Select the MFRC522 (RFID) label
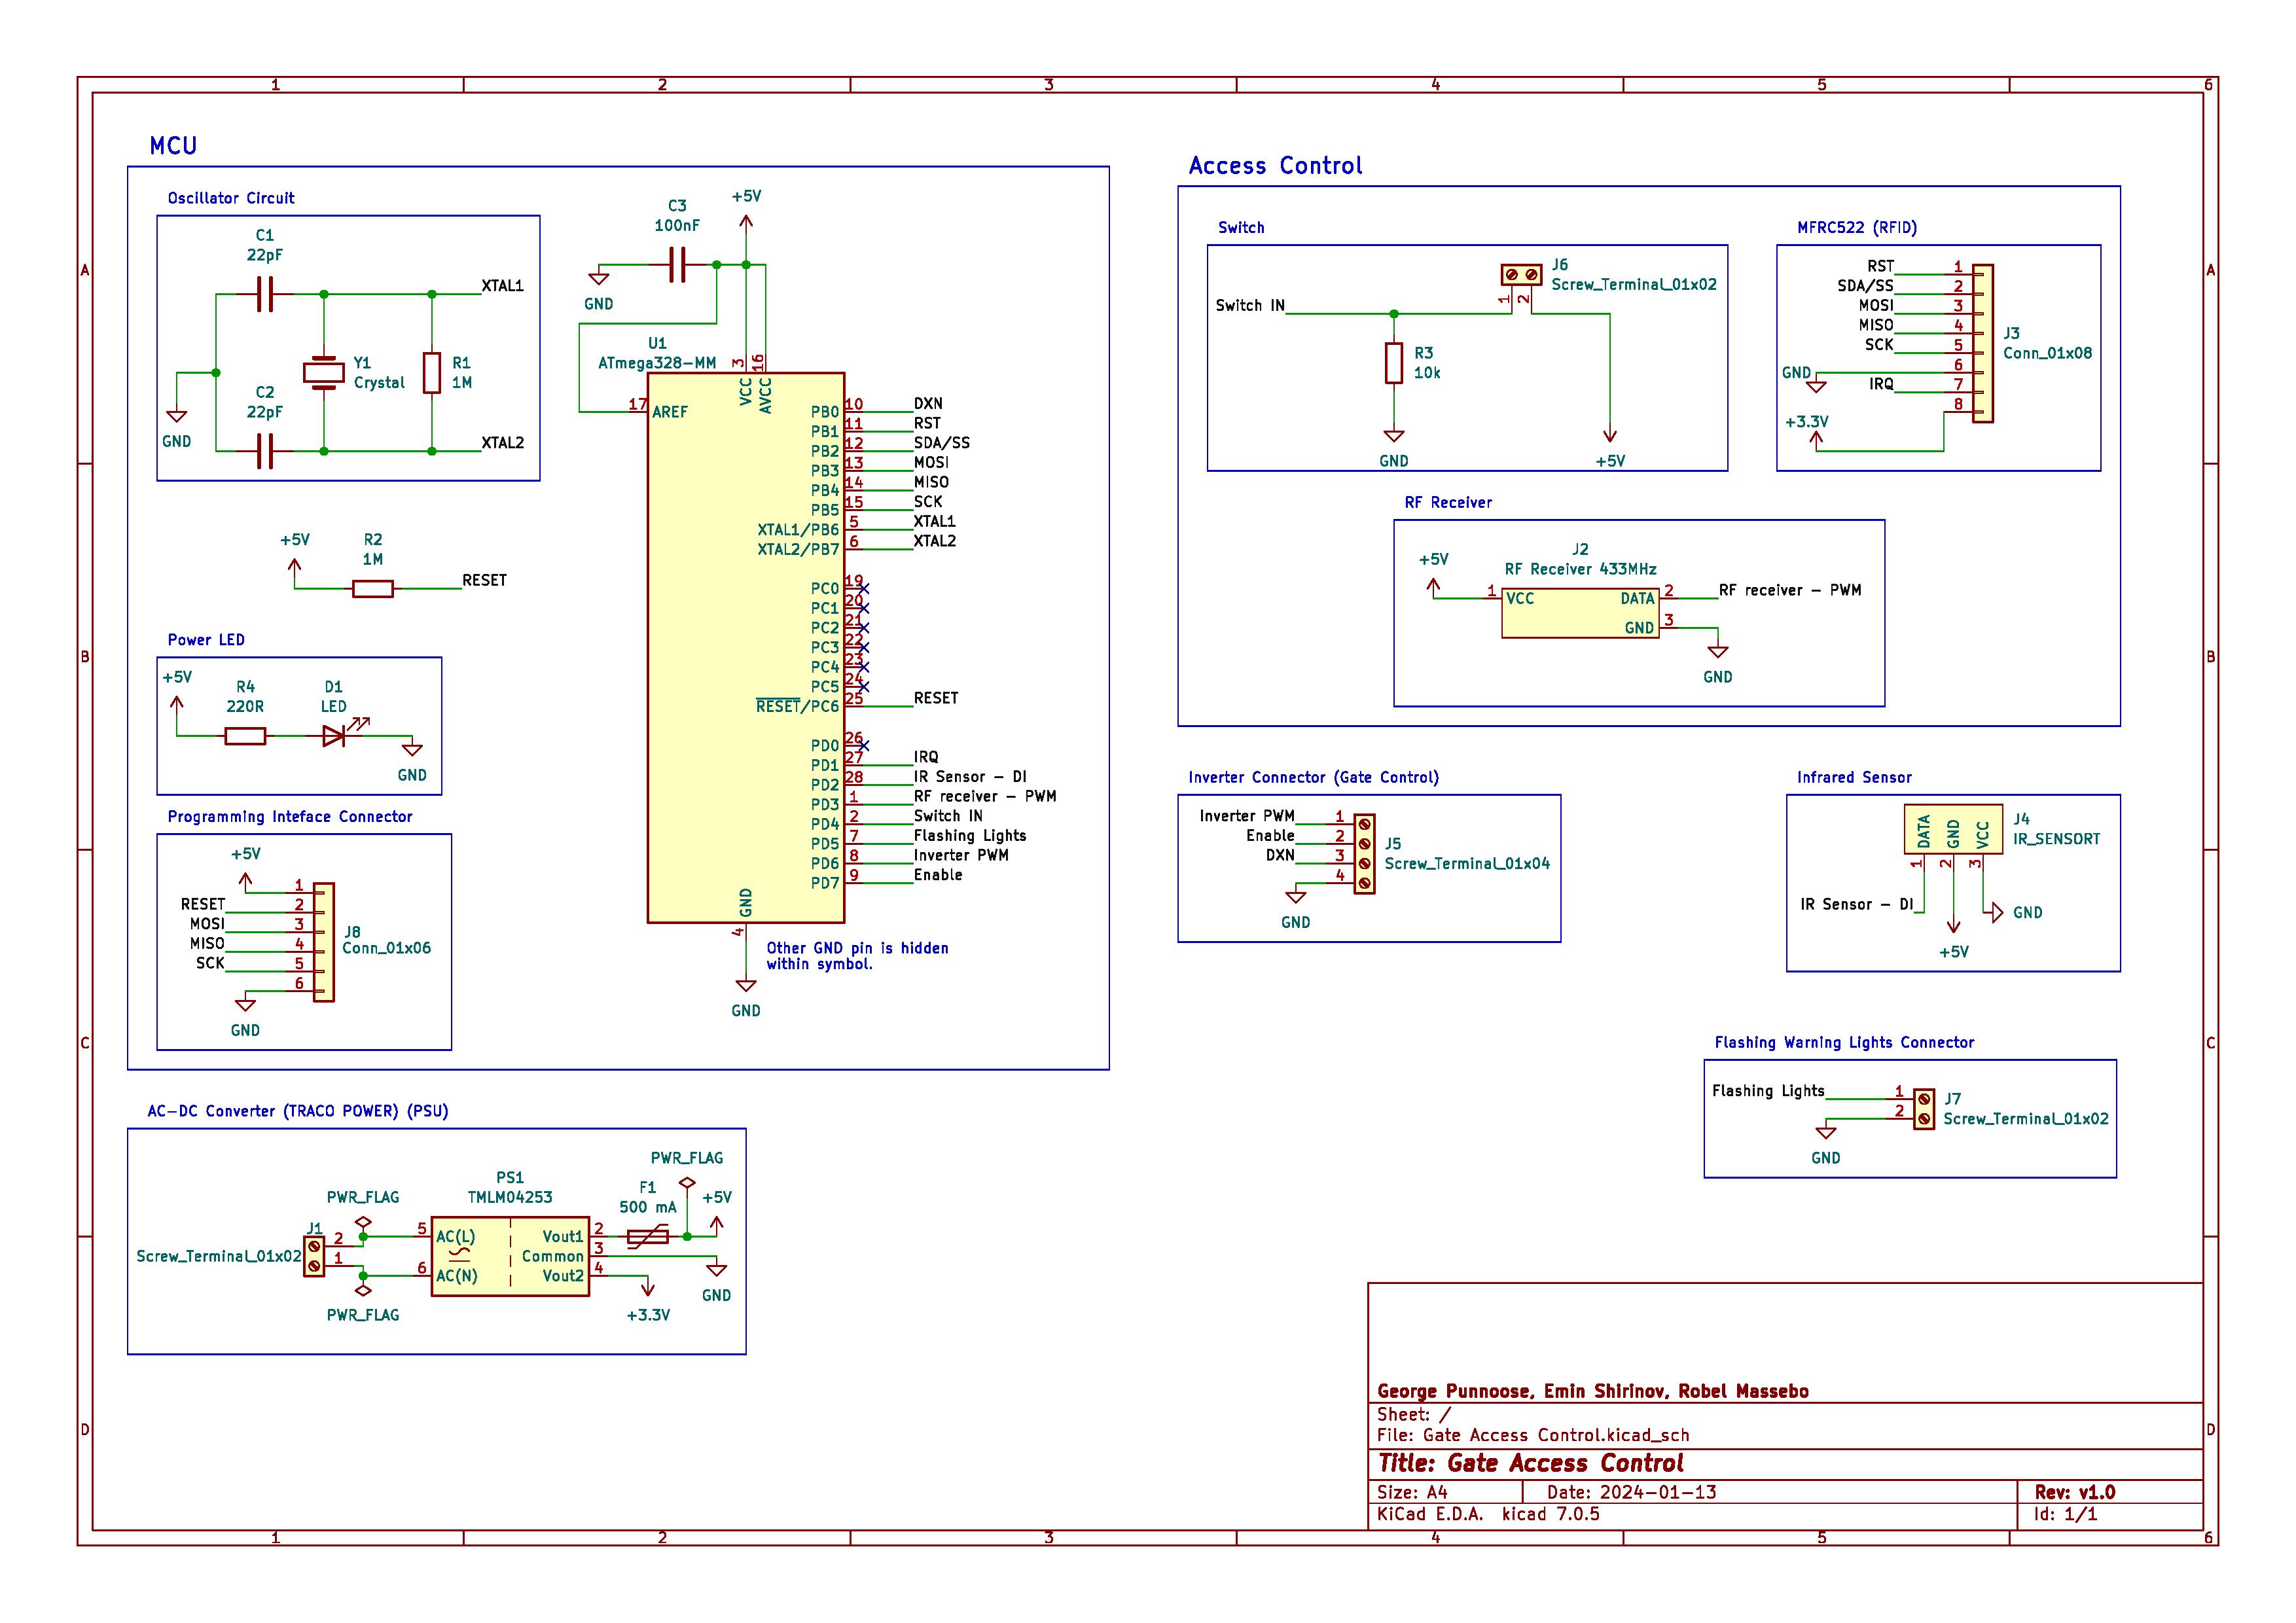Image resolution: width=2296 pixels, height=1623 pixels. [1857, 228]
